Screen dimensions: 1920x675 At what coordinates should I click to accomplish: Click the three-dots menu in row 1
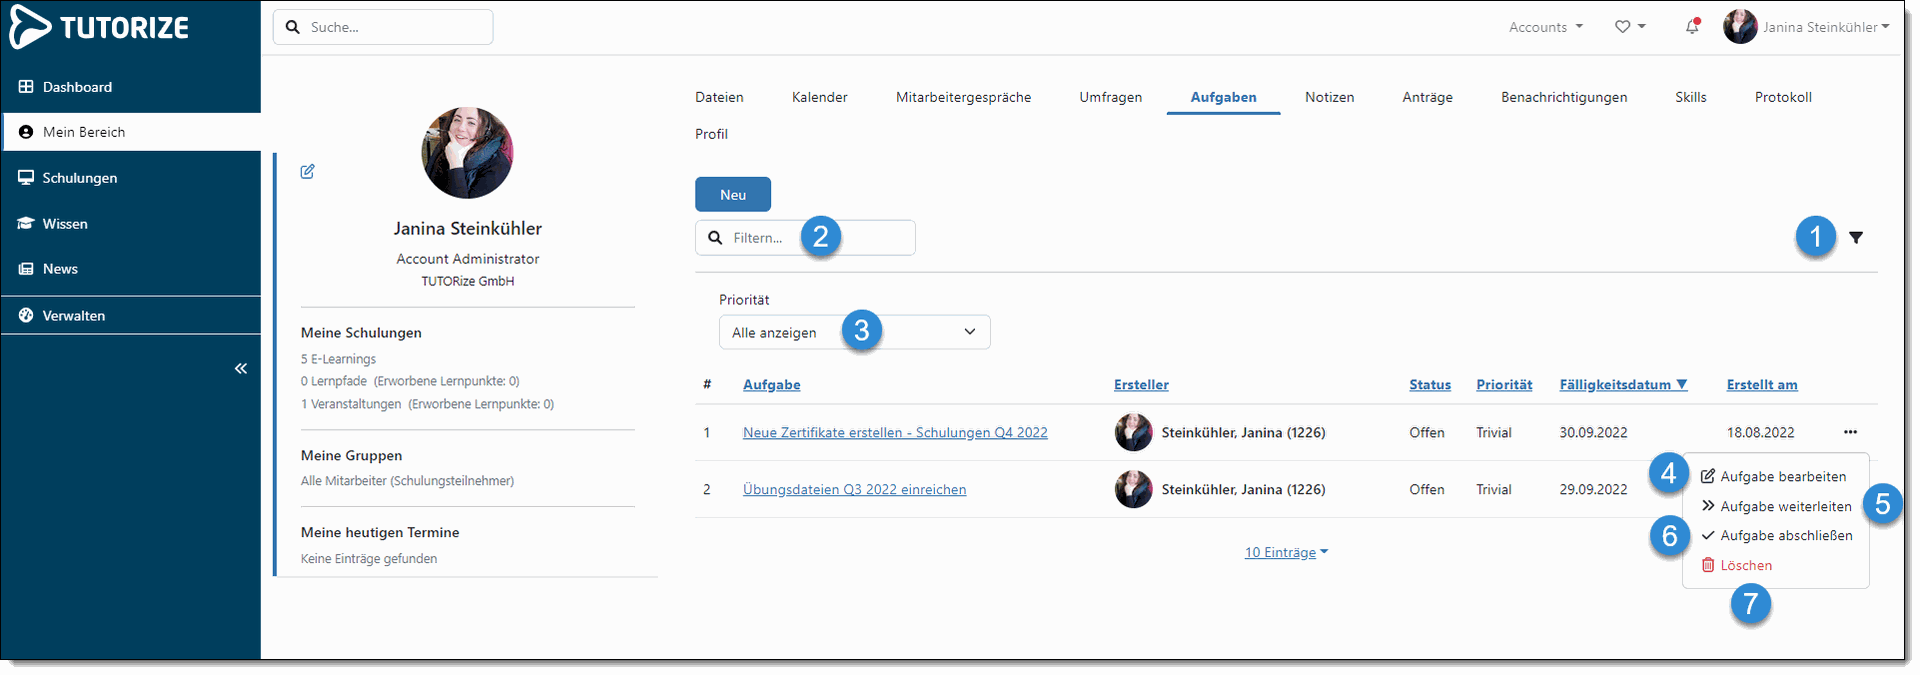(x=1850, y=432)
